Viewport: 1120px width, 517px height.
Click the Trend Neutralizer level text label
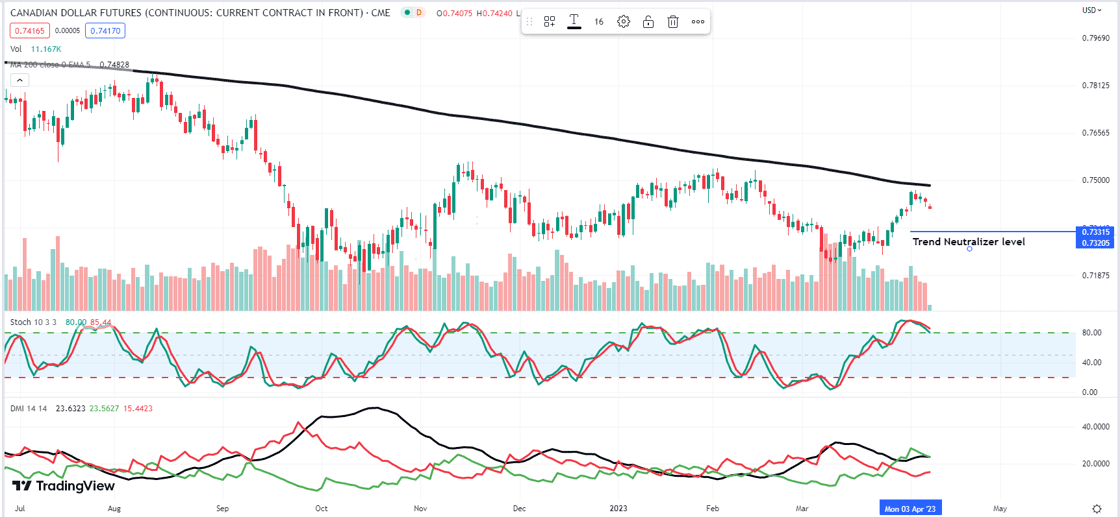coord(969,242)
